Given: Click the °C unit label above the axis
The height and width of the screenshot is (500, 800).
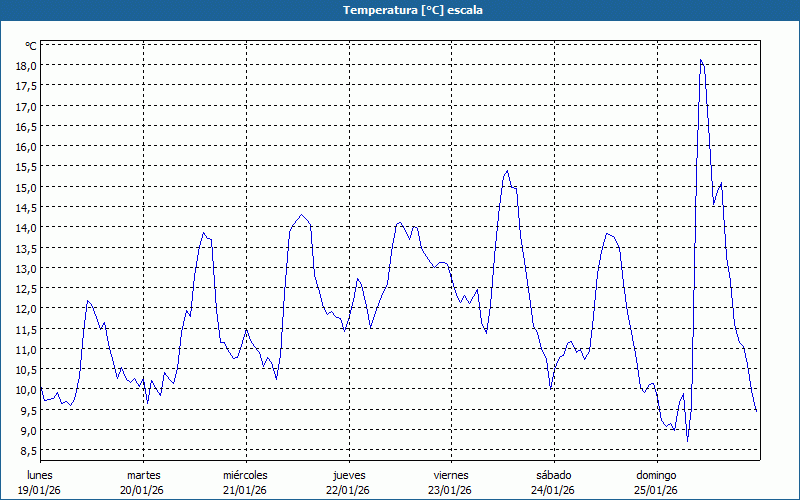Looking at the screenshot, I should click(x=31, y=46).
